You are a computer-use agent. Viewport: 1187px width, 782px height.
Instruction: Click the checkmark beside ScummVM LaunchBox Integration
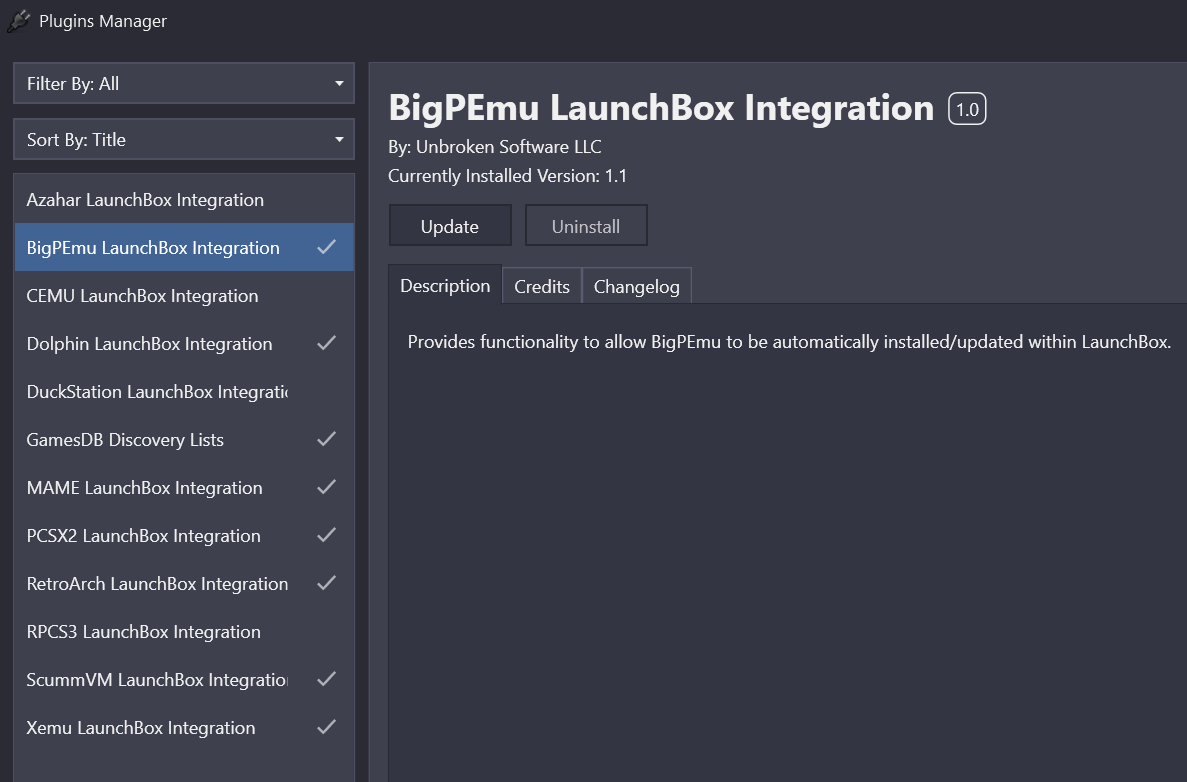pyautogui.click(x=326, y=679)
